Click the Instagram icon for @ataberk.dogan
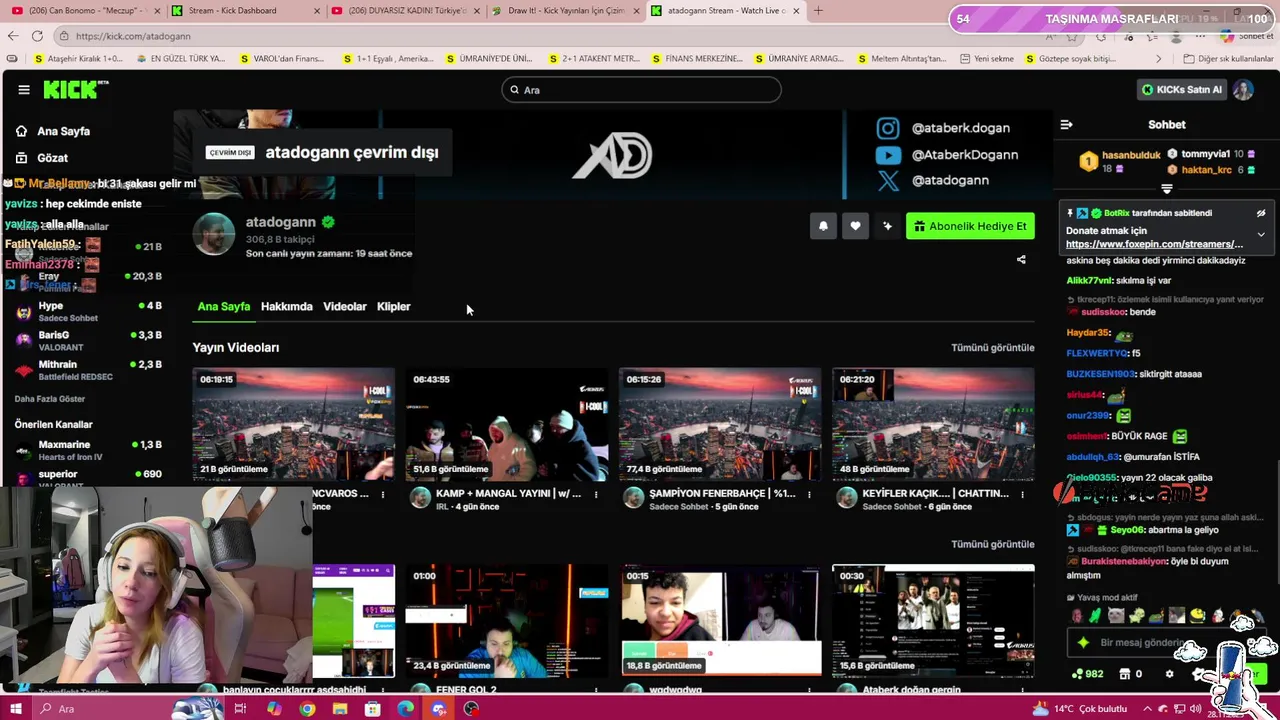 (x=888, y=128)
